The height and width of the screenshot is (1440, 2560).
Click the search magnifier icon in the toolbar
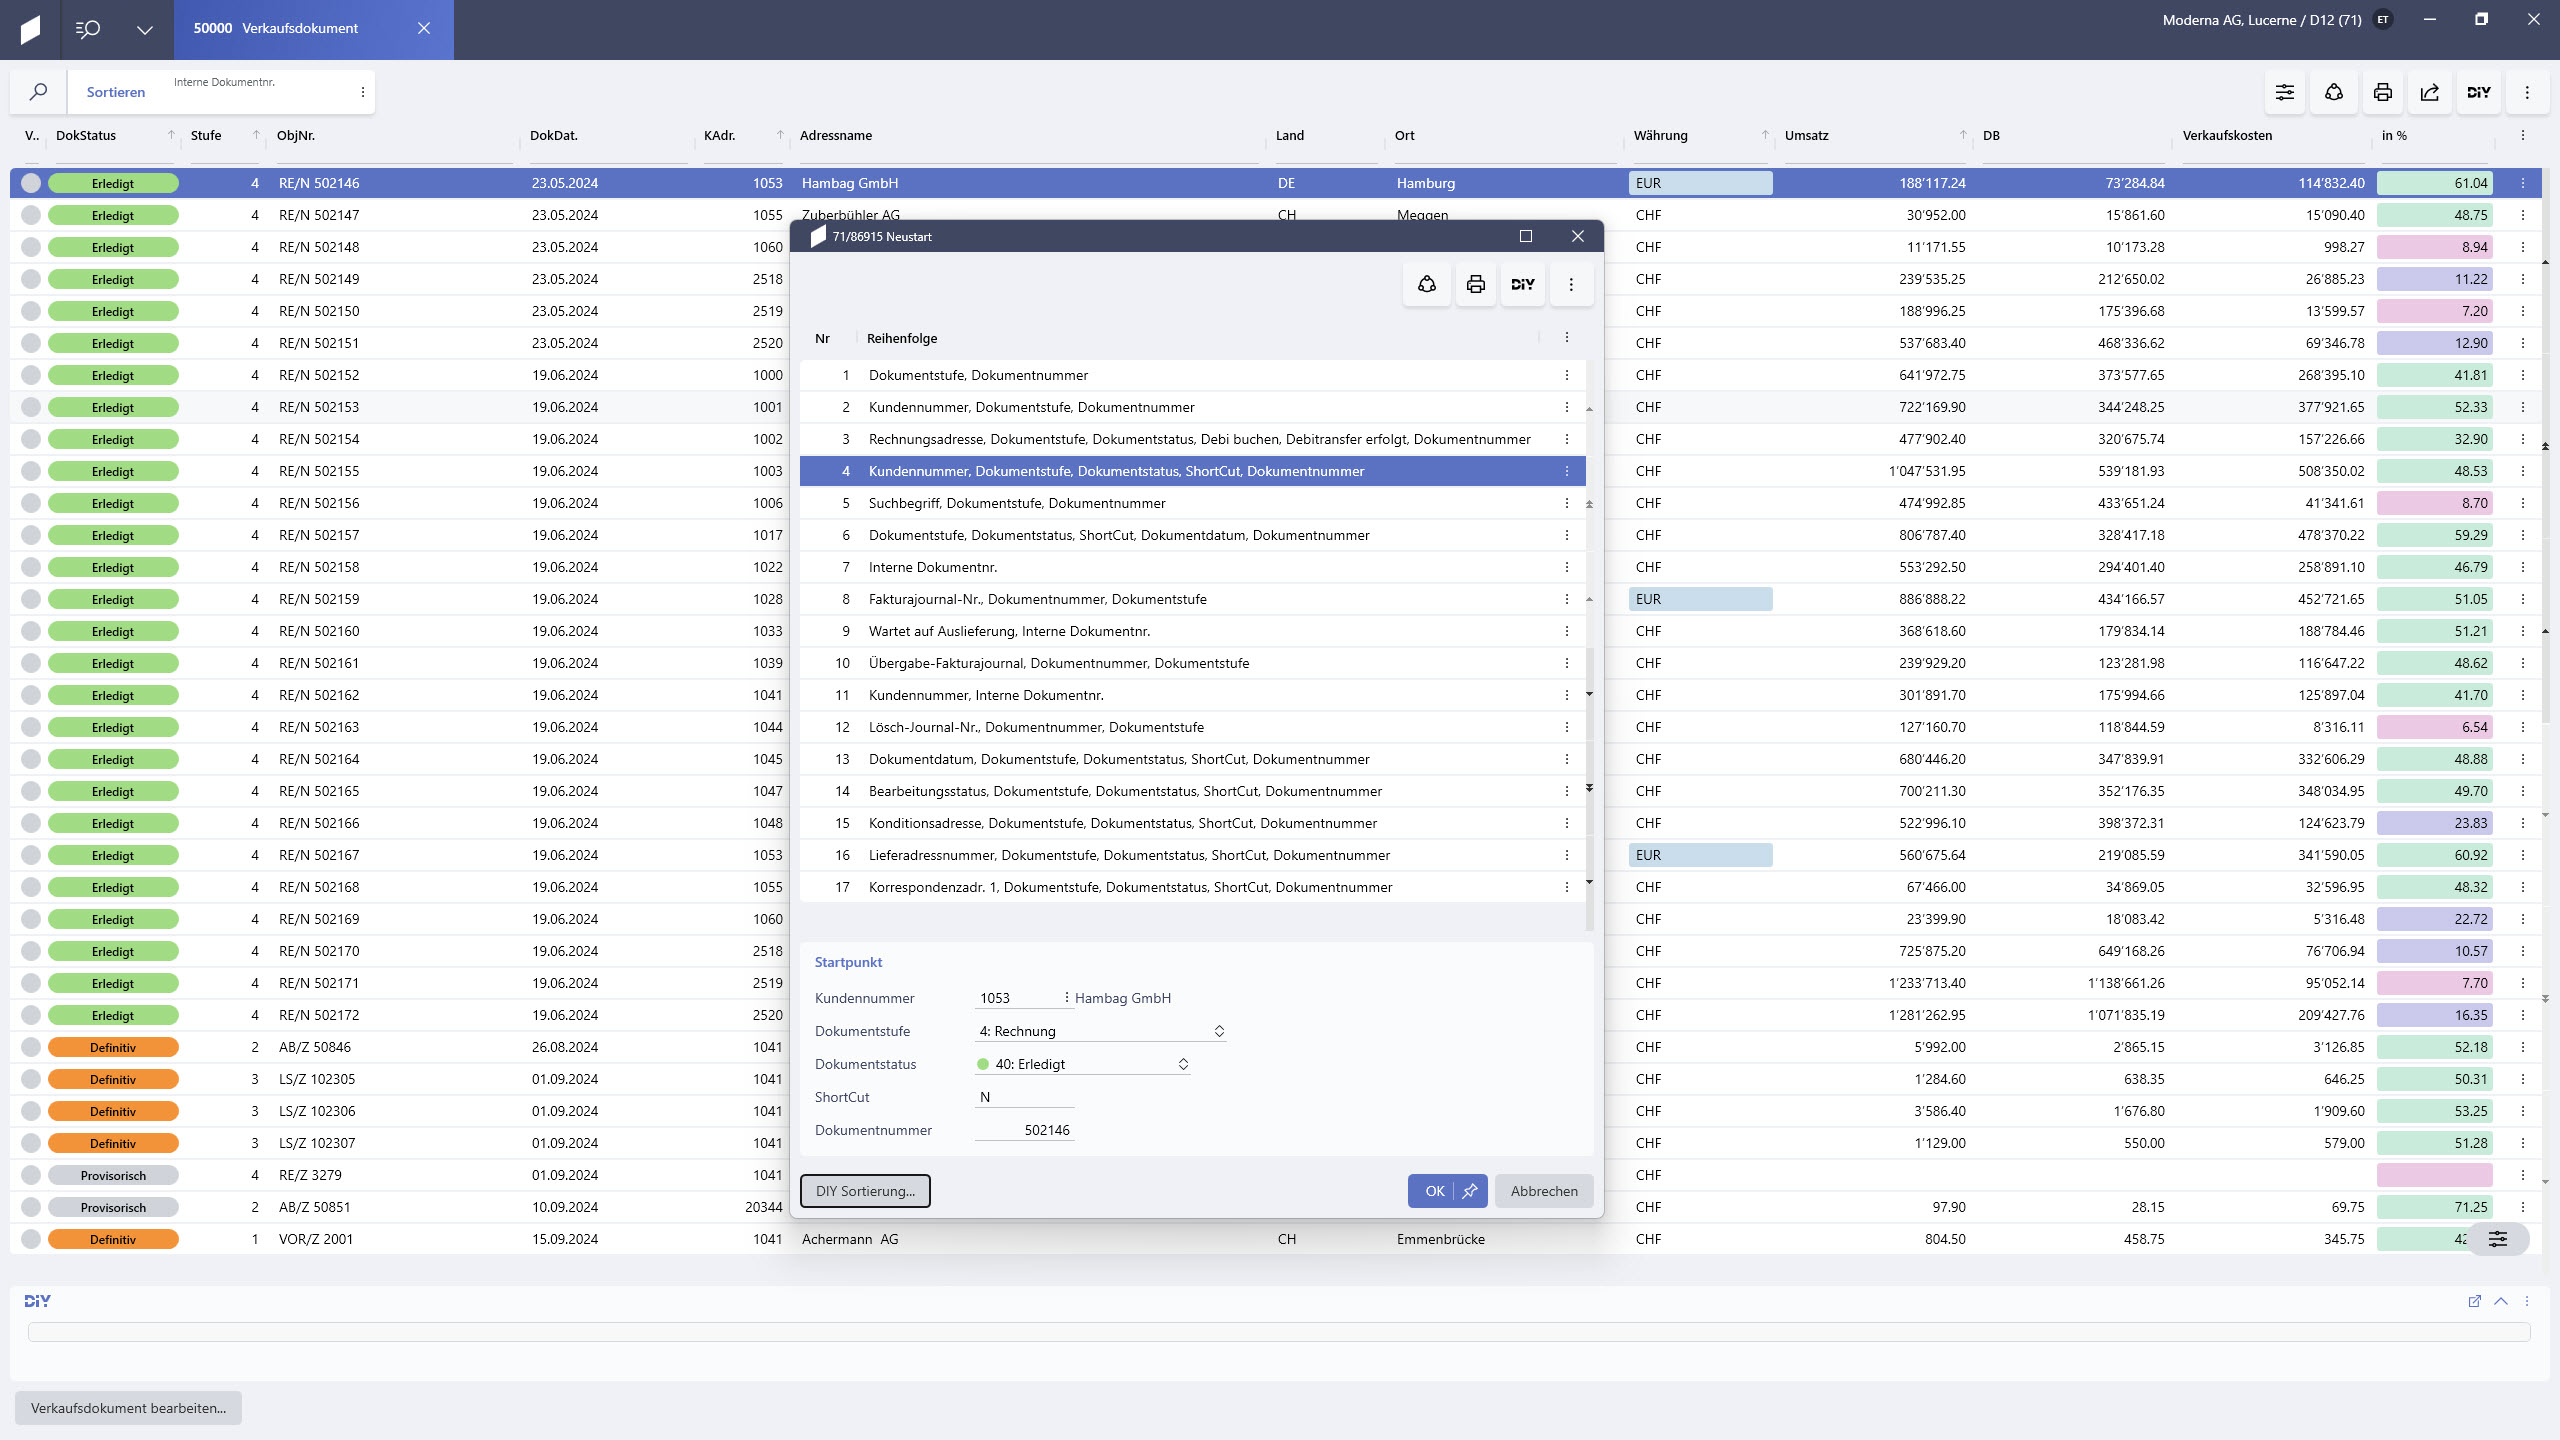point(38,92)
